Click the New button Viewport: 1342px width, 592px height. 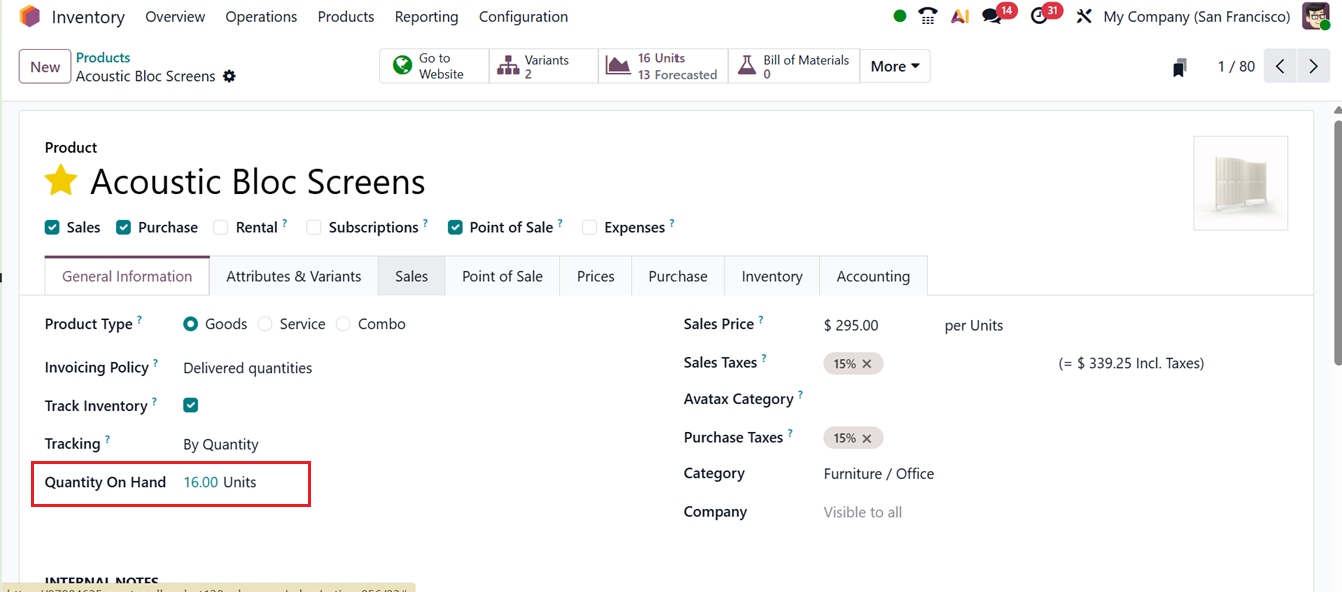pyautogui.click(x=44, y=66)
